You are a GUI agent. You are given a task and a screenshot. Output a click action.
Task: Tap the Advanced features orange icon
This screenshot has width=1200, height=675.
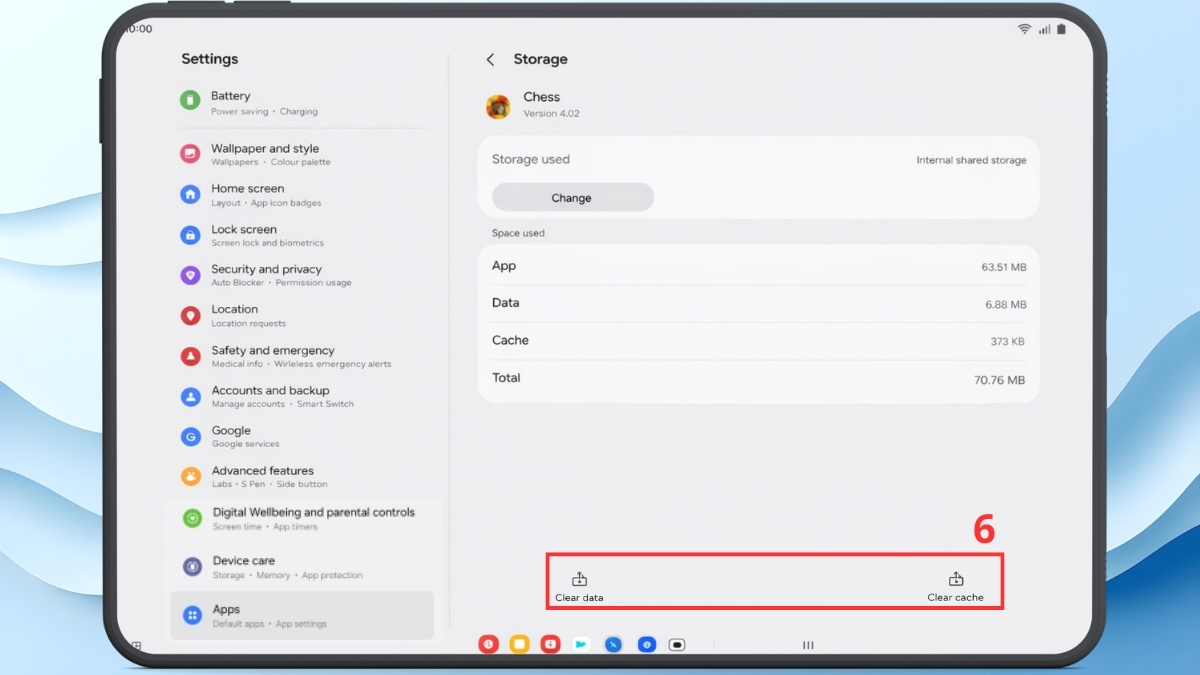click(190, 476)
